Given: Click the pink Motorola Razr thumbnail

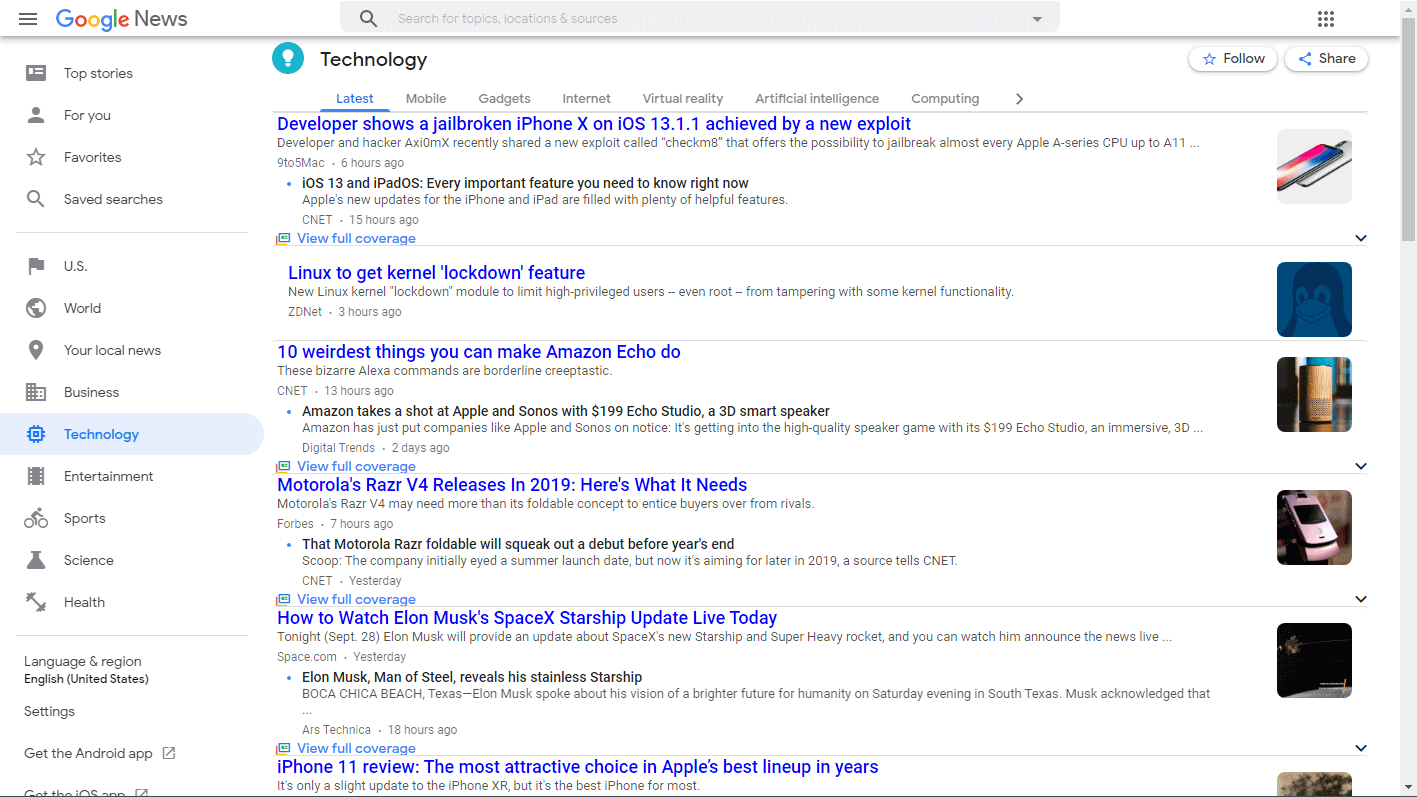Looking at the screenshot, I should click(1314, 528).
